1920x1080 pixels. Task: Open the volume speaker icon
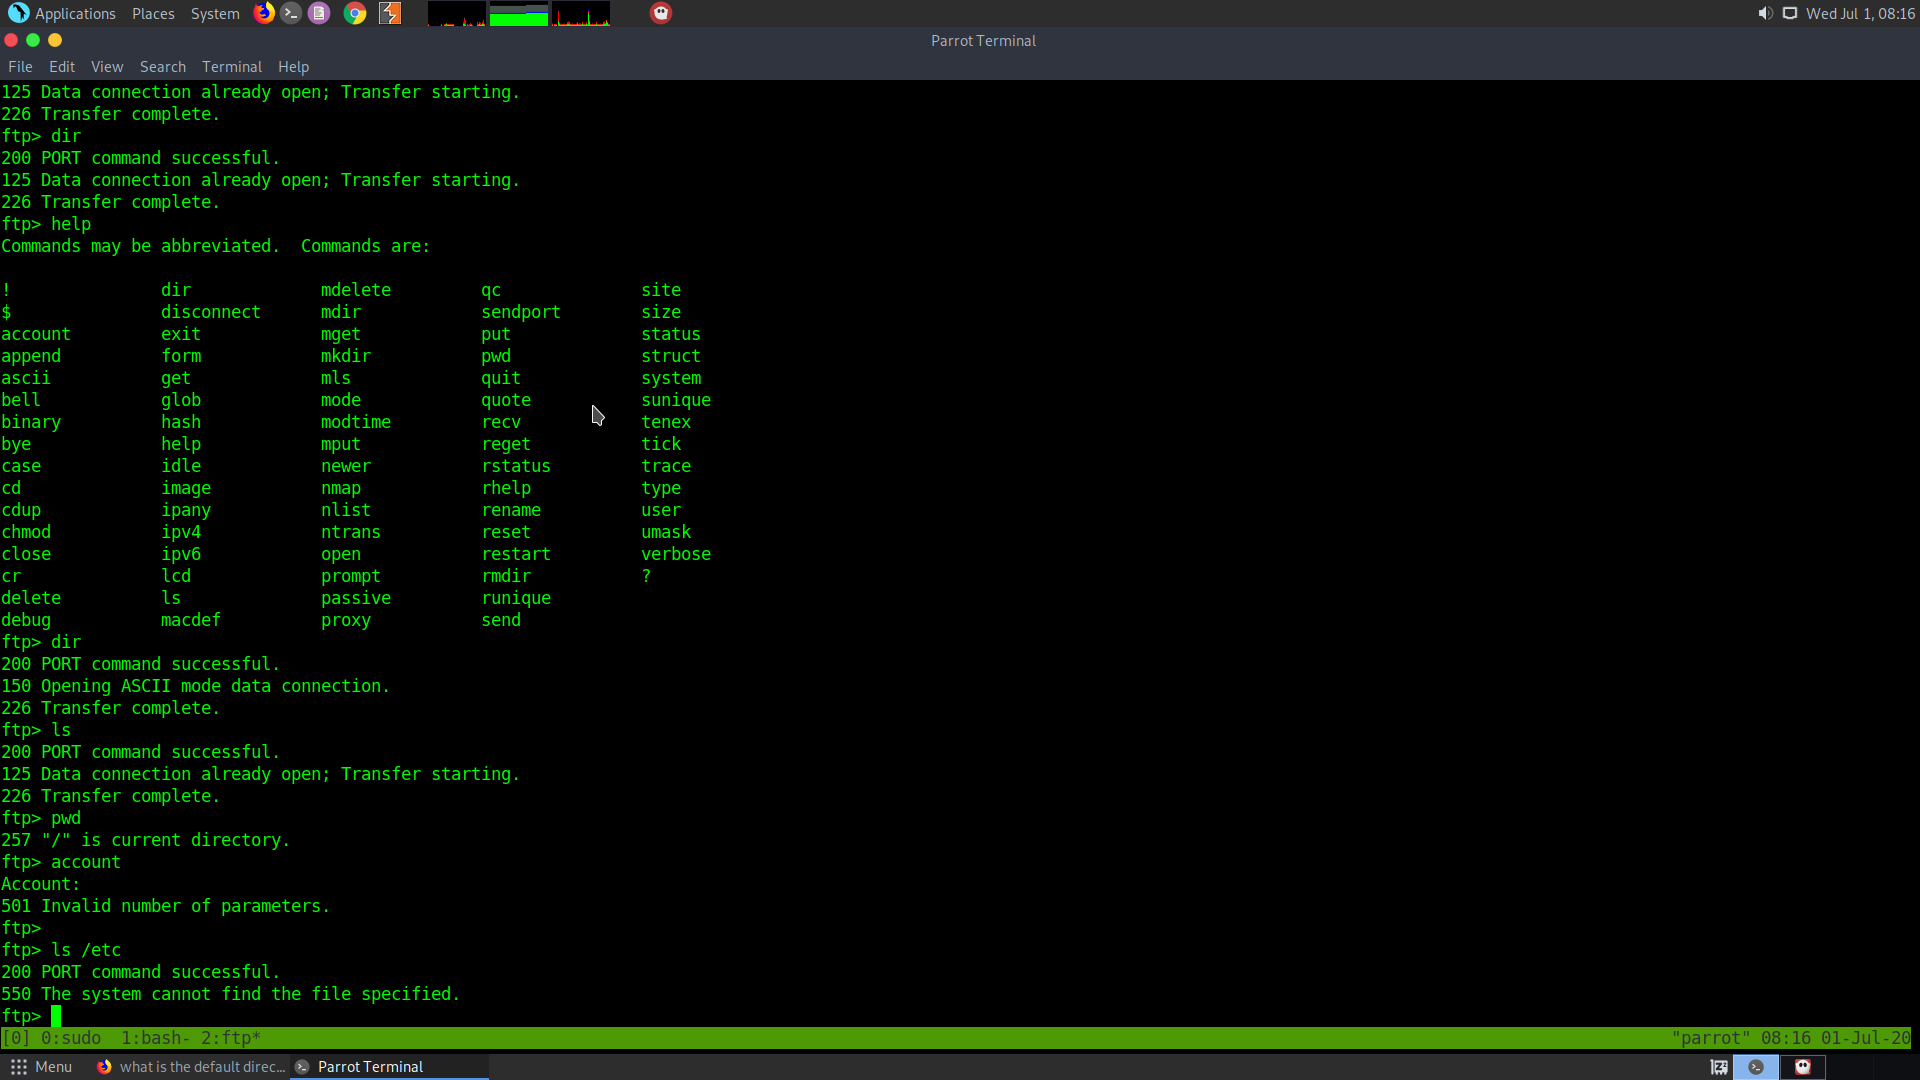1765,13
